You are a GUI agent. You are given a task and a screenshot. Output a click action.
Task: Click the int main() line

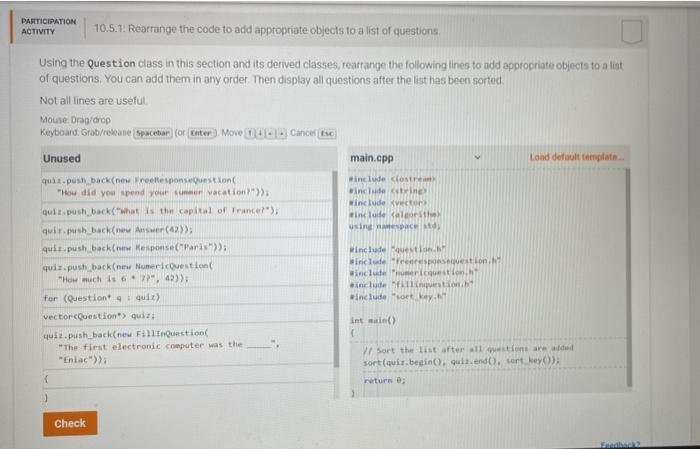tap(373, 320)
